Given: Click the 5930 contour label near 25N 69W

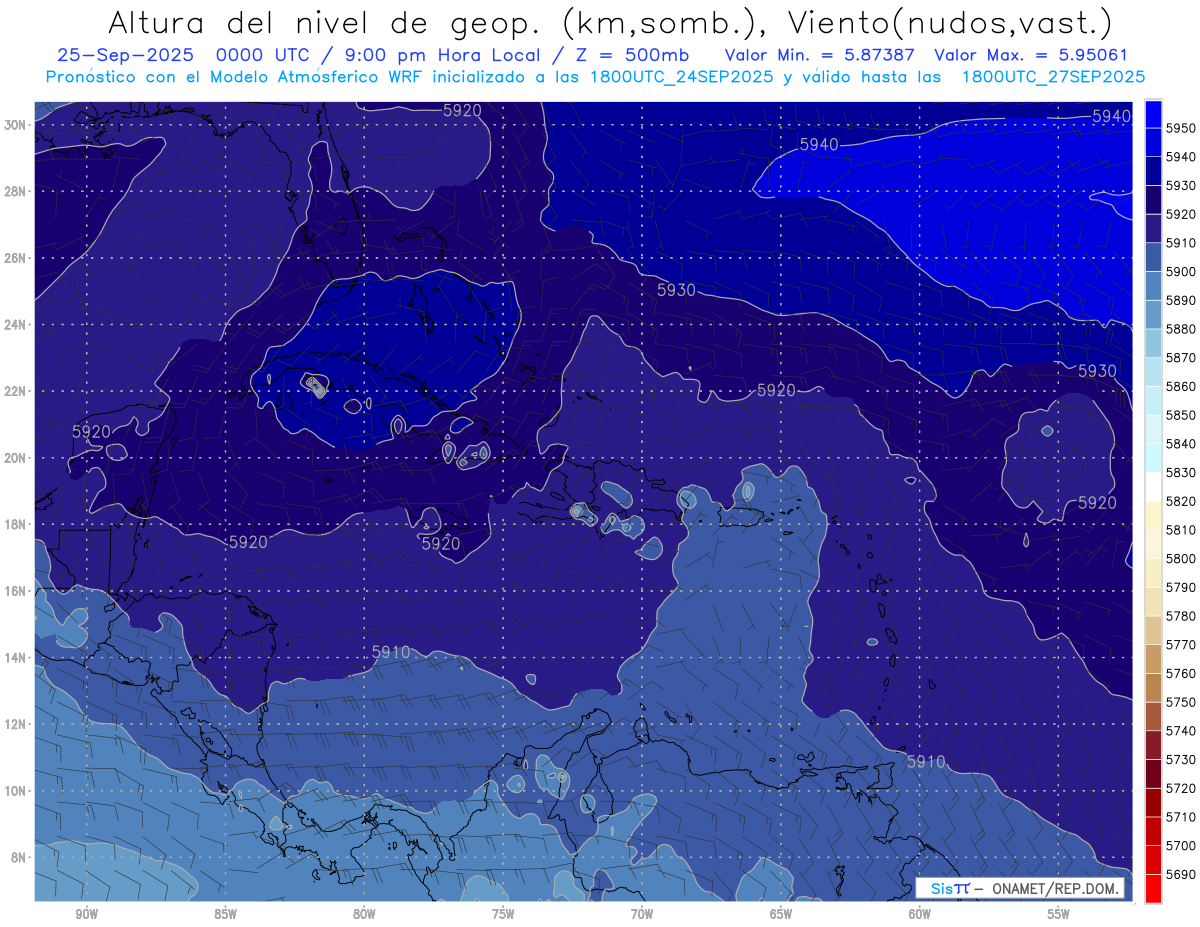Looking at the screenshot, I should (x=676, y=290).
